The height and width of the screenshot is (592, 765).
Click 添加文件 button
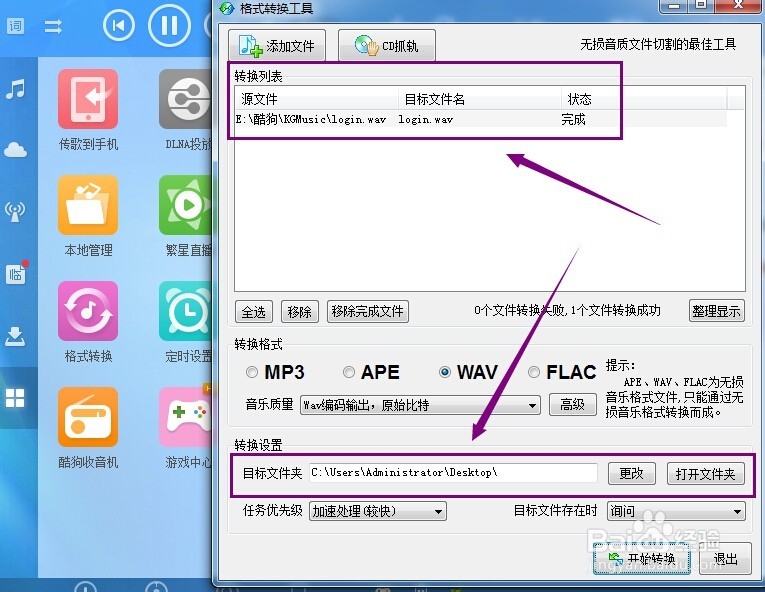[x=277, y=45]
